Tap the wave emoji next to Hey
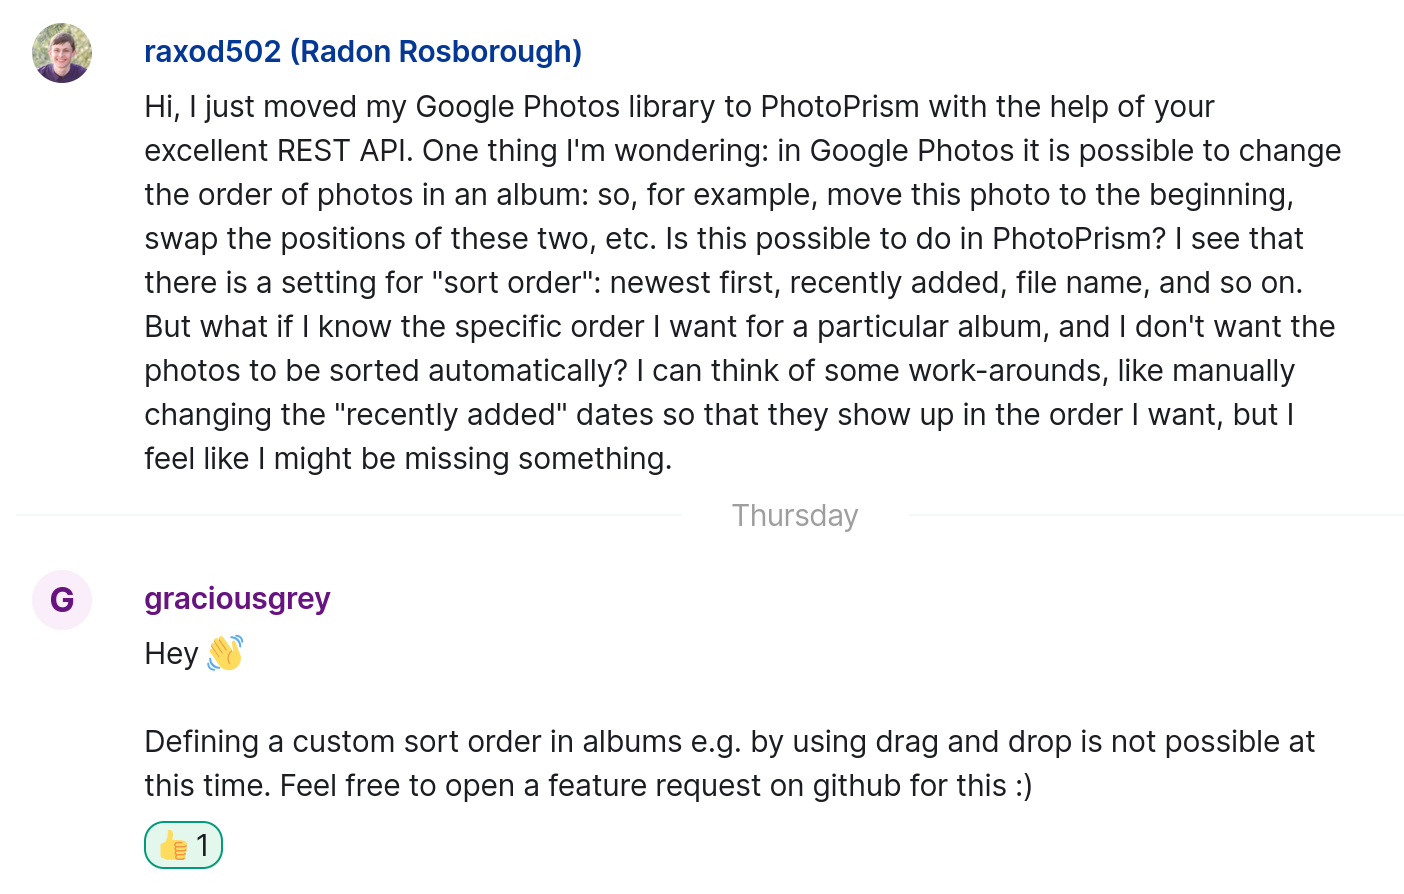Image resolution: width=1404 pixels, height=894 pixels. (225, 652)
